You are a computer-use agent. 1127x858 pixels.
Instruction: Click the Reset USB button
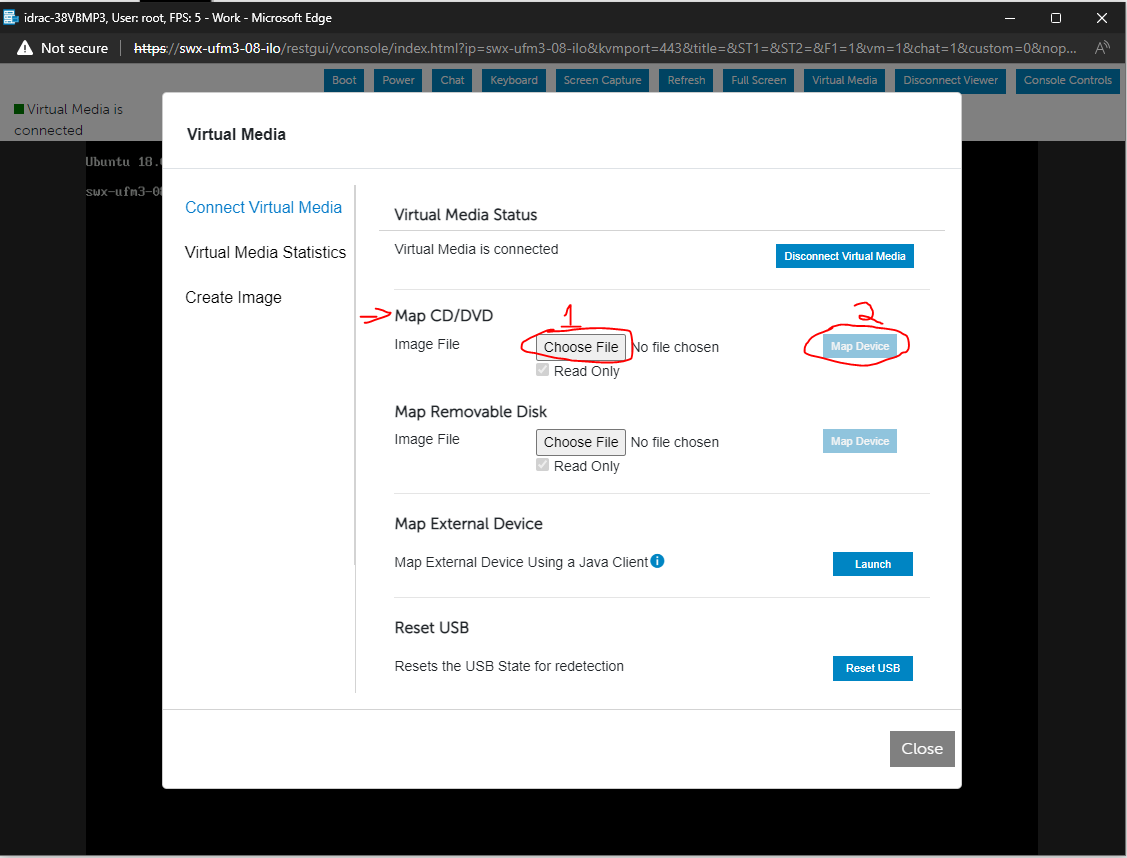[x=872, y=668]
